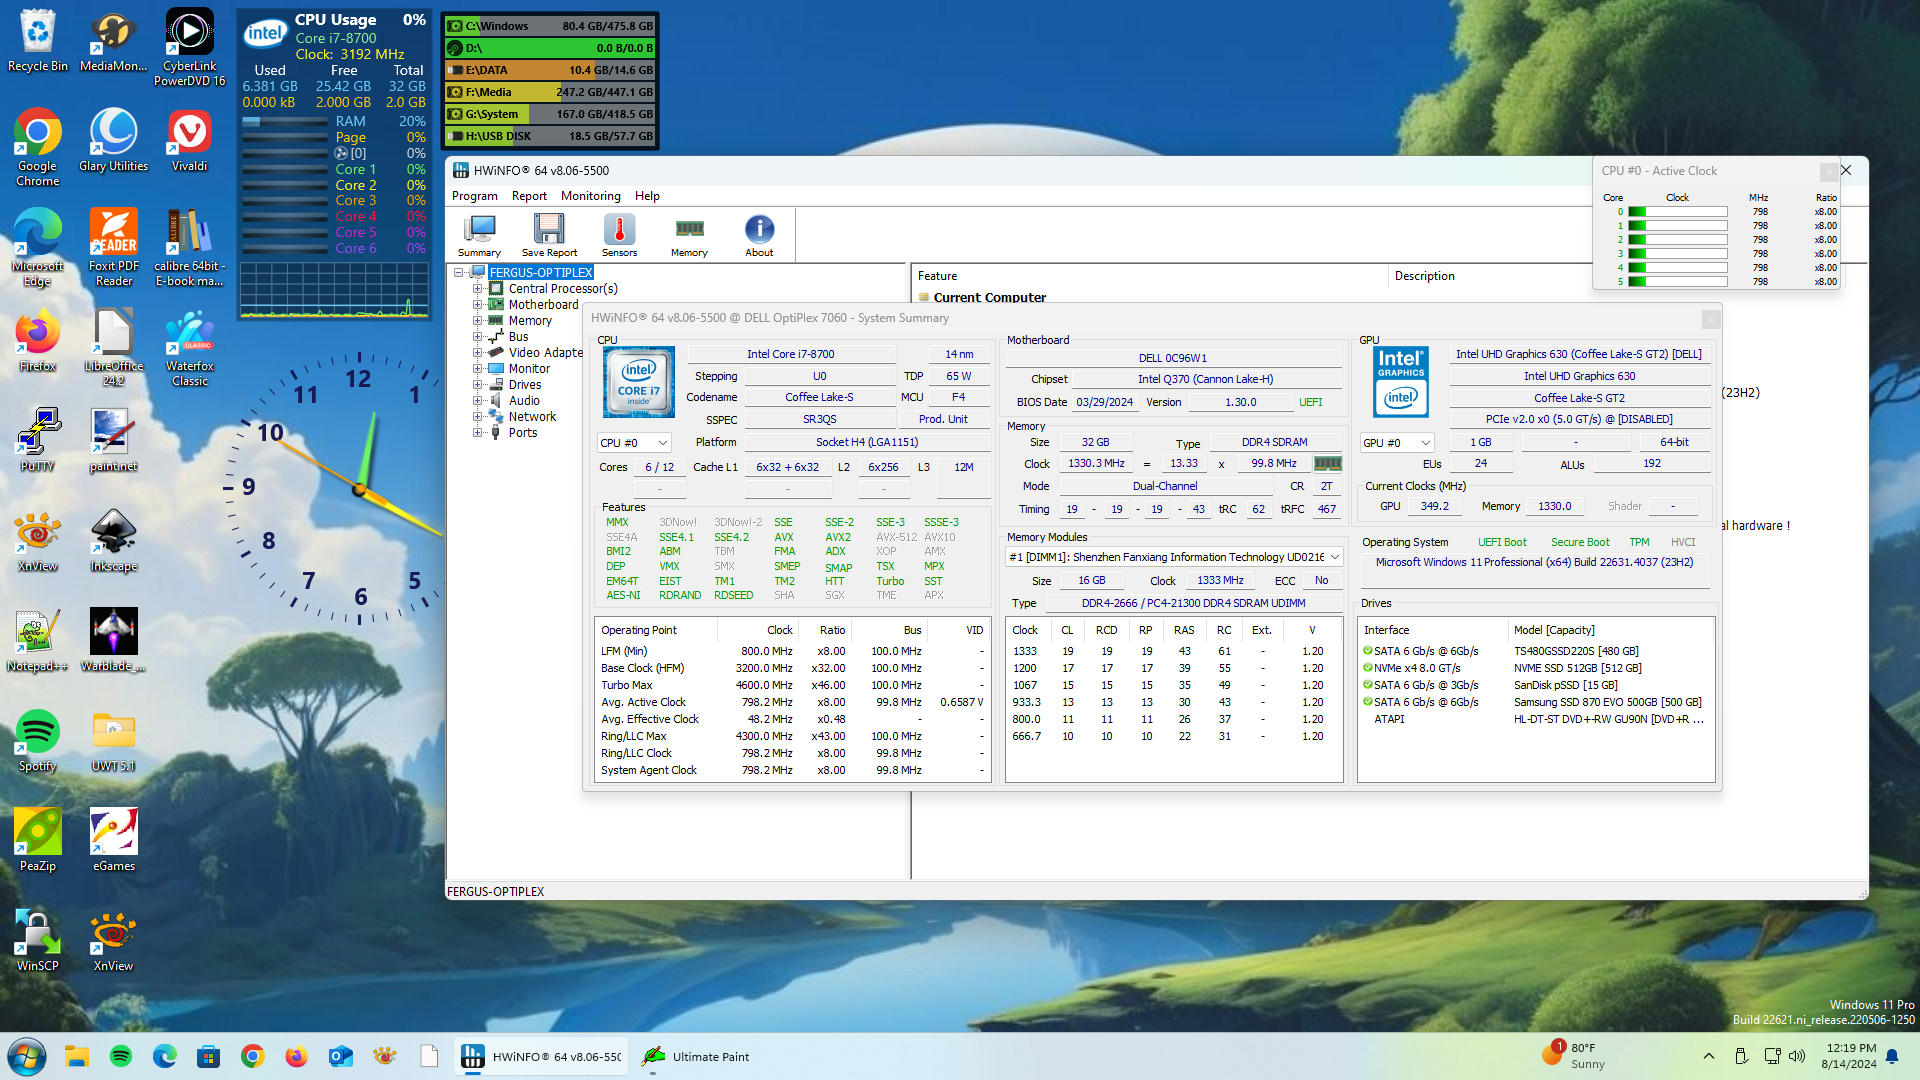
Task: Expand Central Processor(s) tree node
Action: coord(478,289)
